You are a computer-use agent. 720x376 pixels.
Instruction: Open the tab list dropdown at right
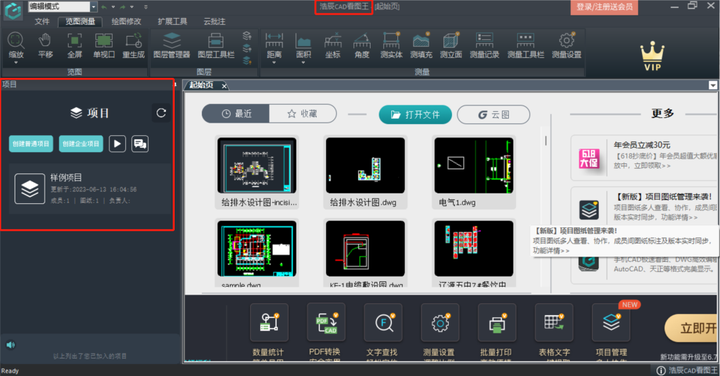pos(713,85)
